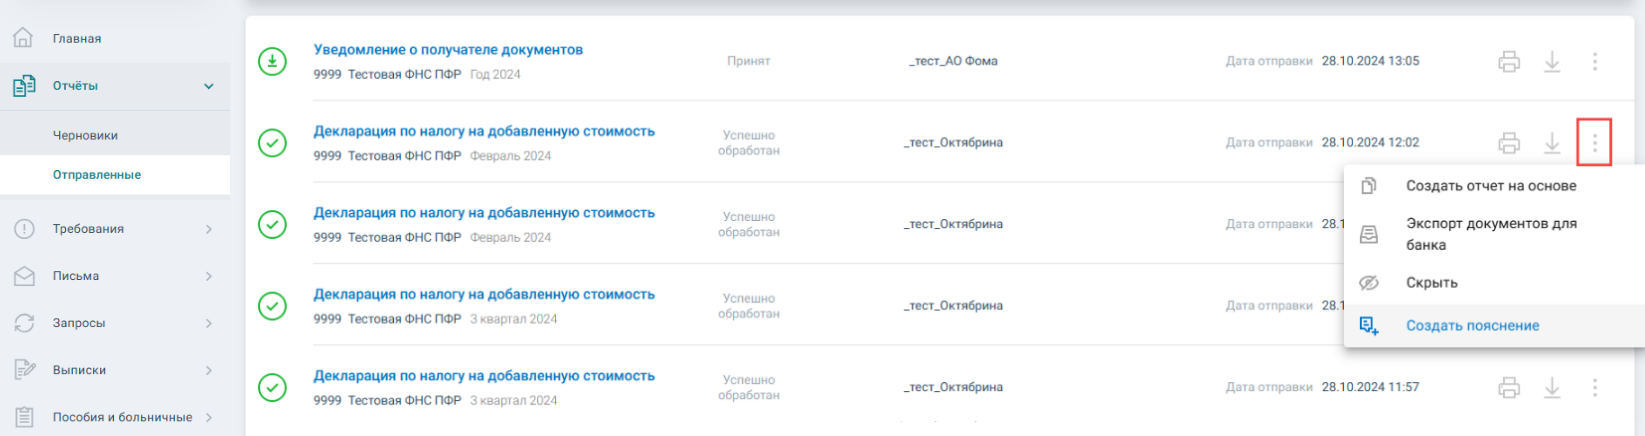Screen dimensions: 1645x436
Task: Open the Главная home icon
Action: (x=24, y=38)
